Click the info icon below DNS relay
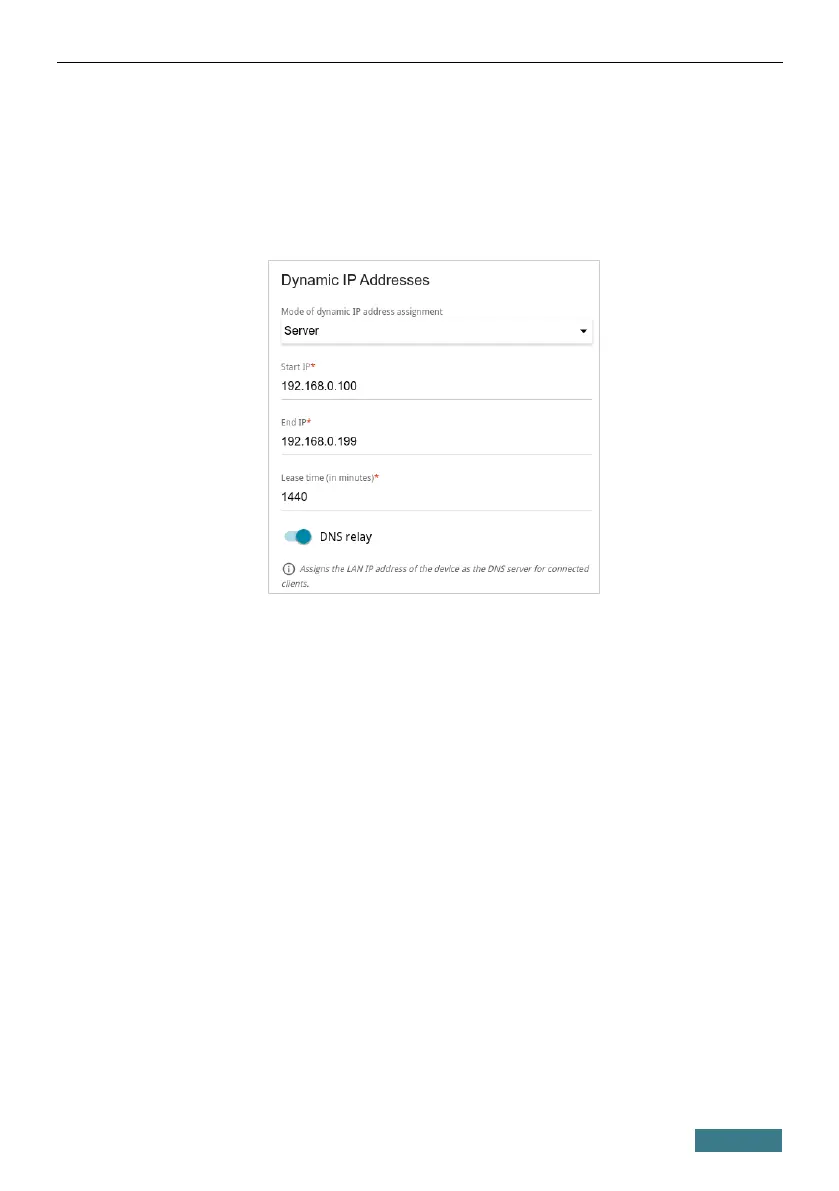The height and width of the screenshot is (1191, 839). pyautogui.click(x=289, y=569)
